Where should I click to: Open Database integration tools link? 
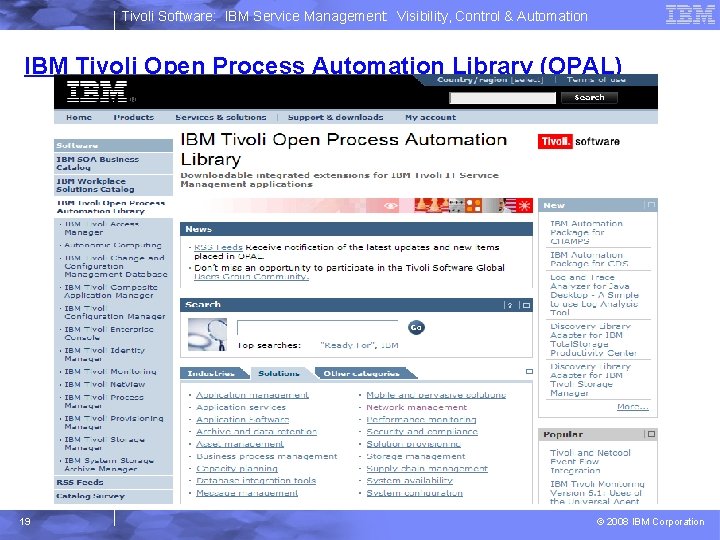pos(256,481)
